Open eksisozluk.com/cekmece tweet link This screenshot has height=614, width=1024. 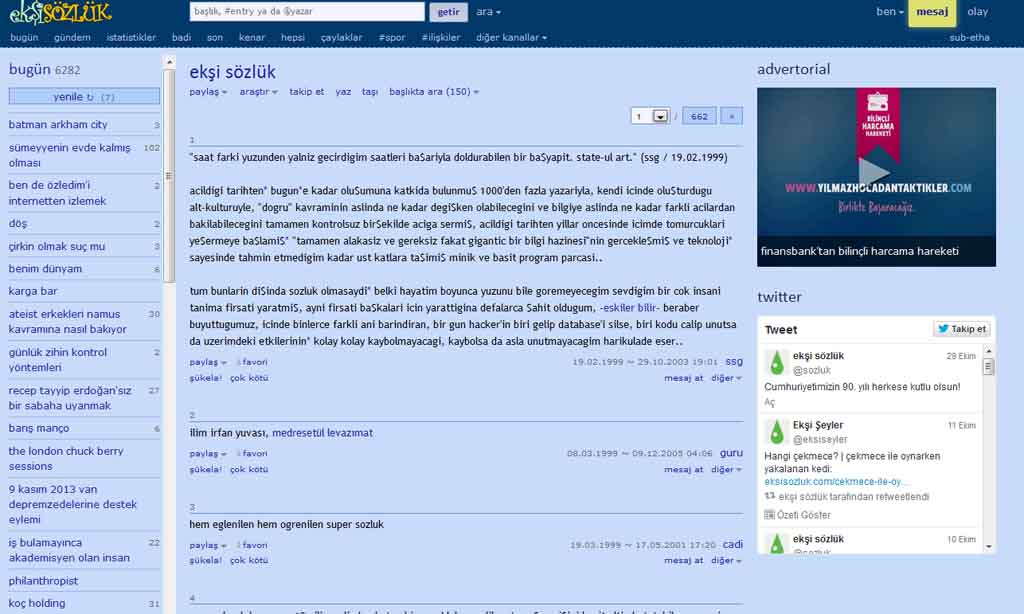pyautogui.click(x=835, y=481)
